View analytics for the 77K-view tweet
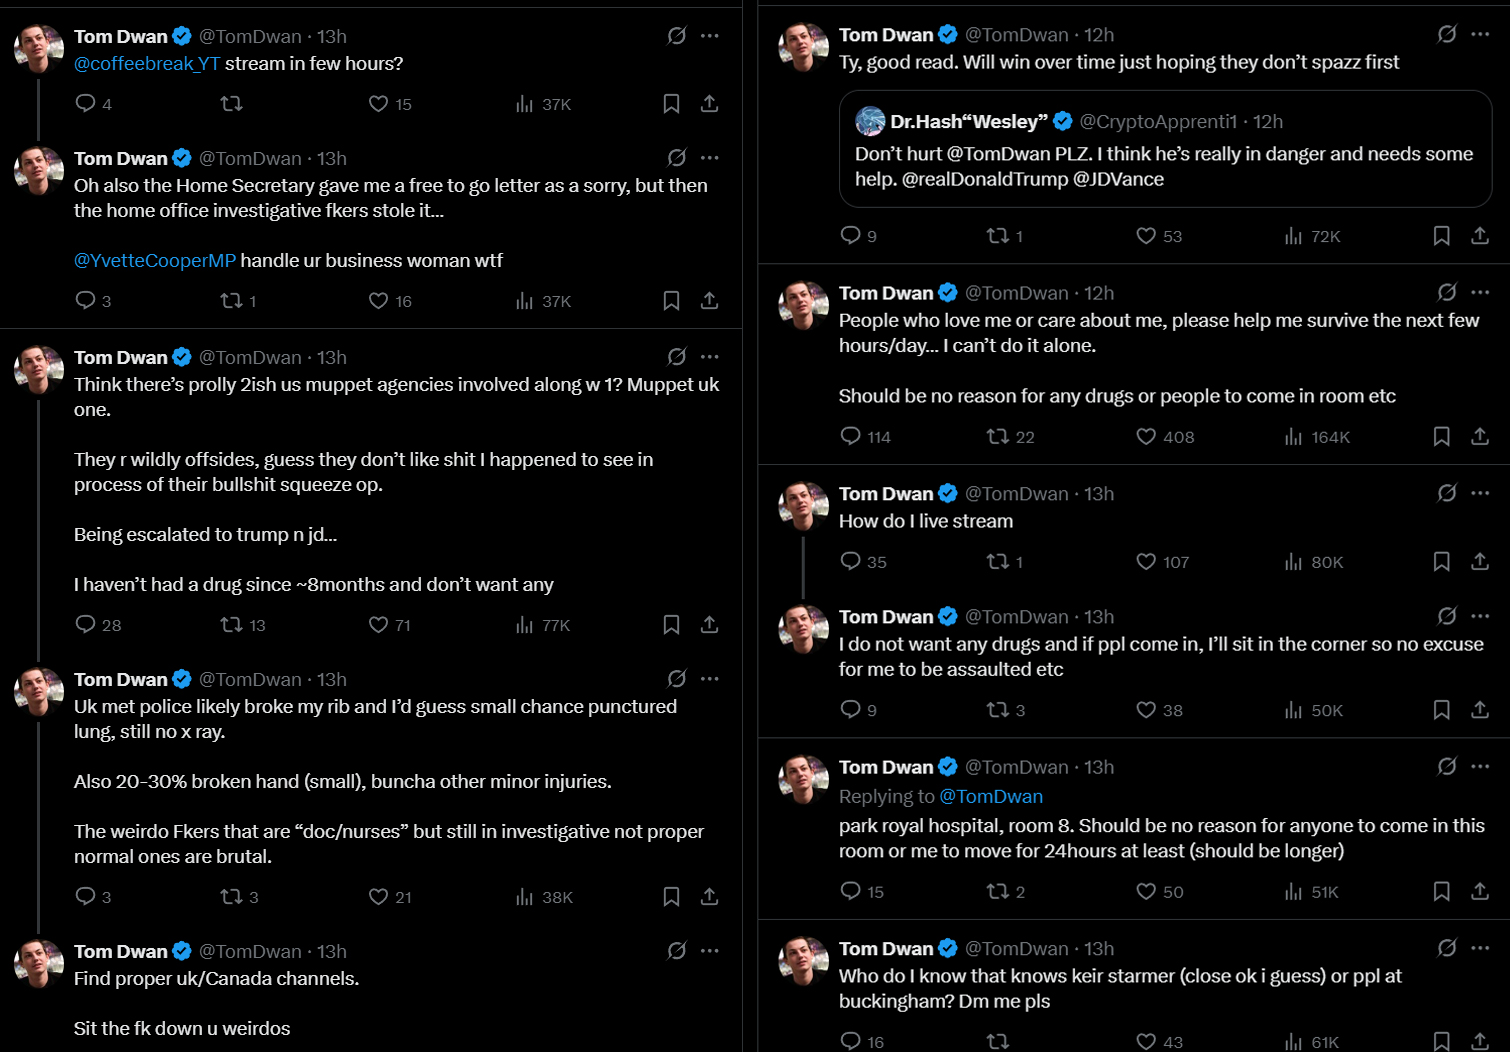Viewport: 1510px width, 1052px height. coord(524,625)
